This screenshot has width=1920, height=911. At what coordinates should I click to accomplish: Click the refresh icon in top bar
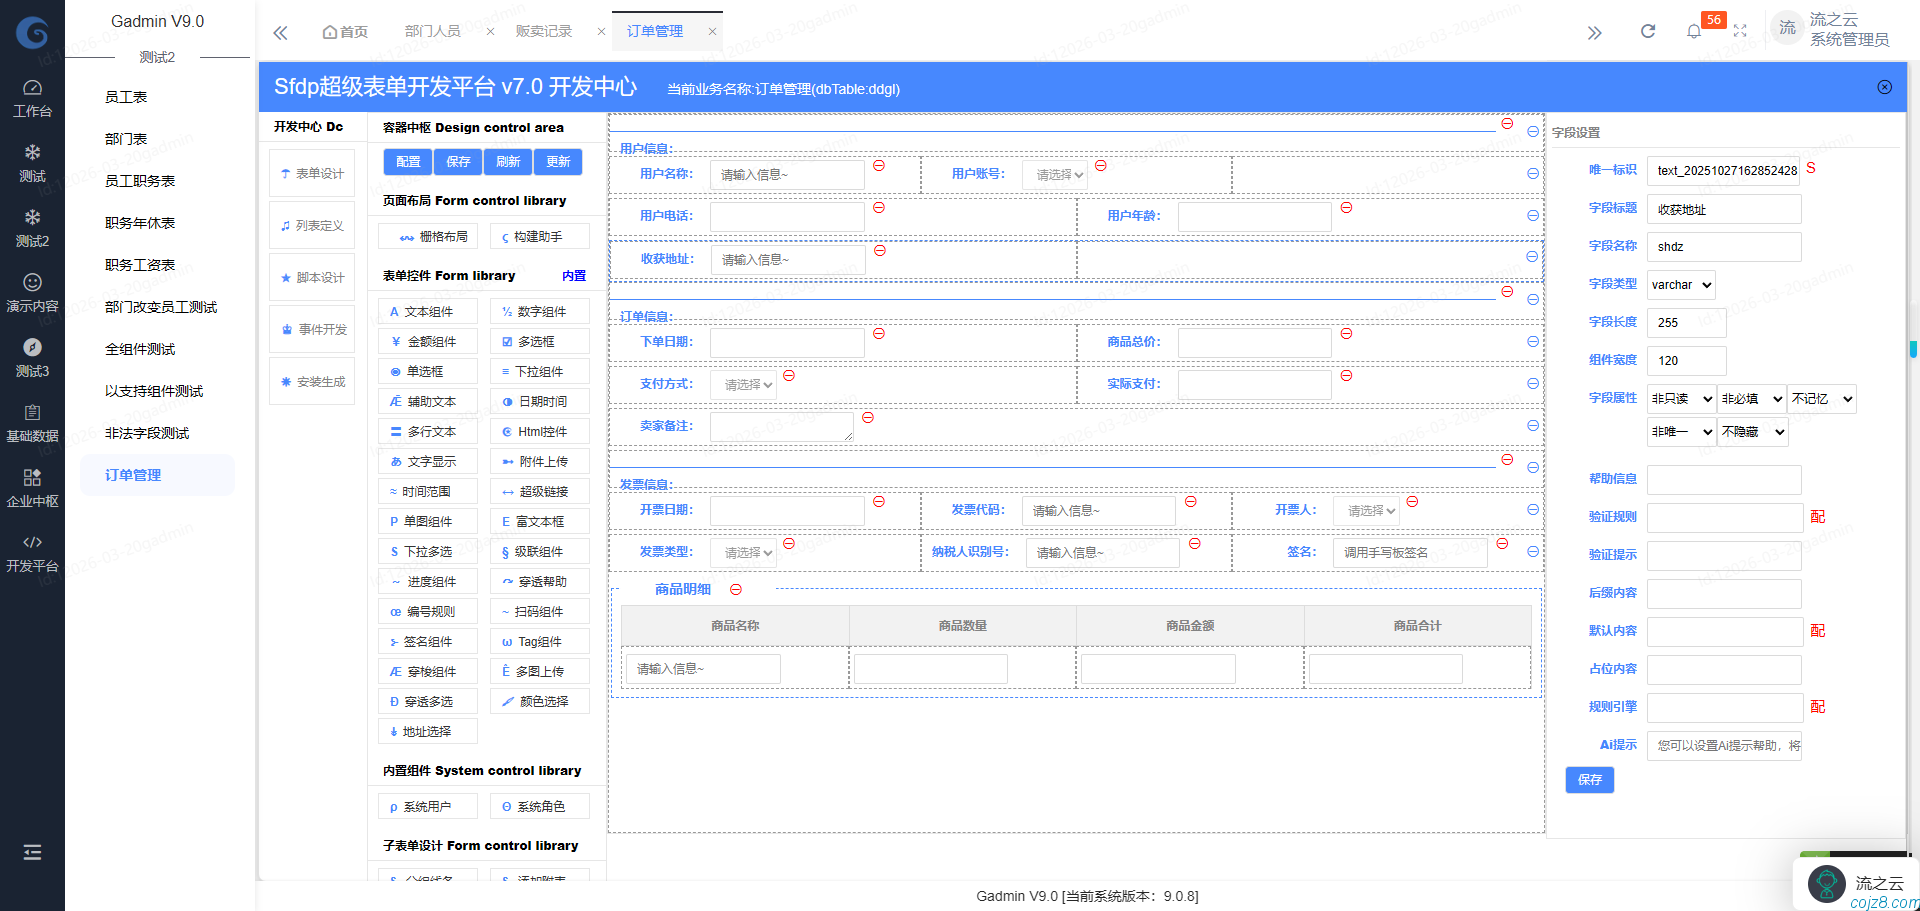coord(1648,31)
